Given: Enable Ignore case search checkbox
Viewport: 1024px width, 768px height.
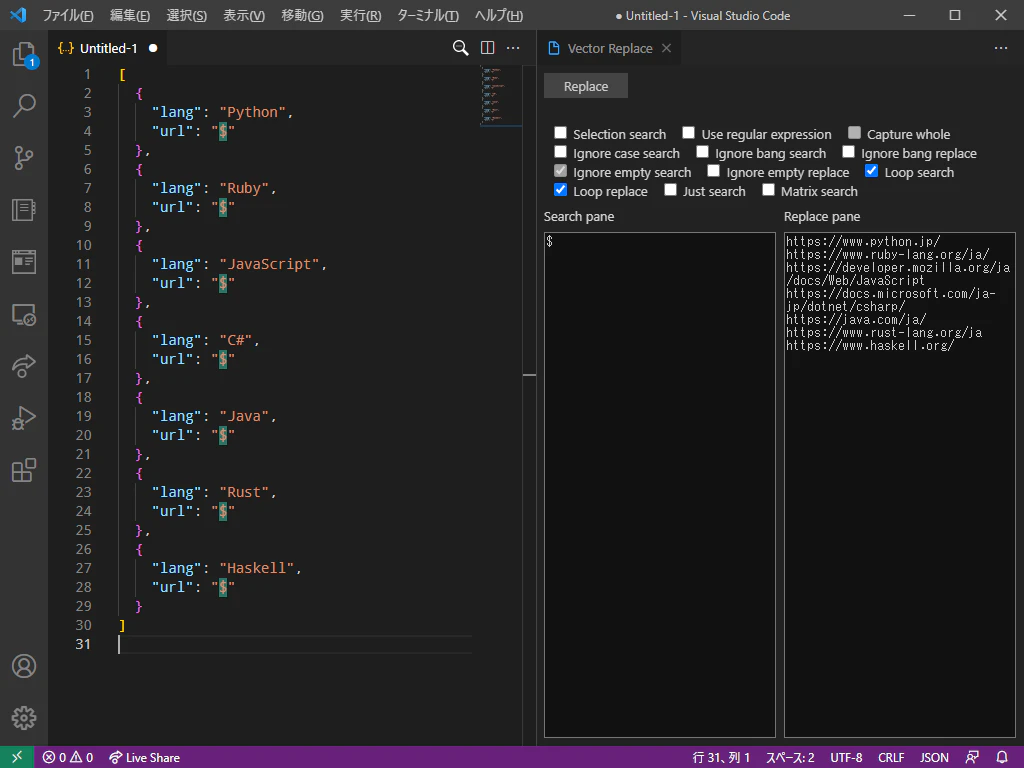Looking at the screenshot, I should click(x=560, y=152).
